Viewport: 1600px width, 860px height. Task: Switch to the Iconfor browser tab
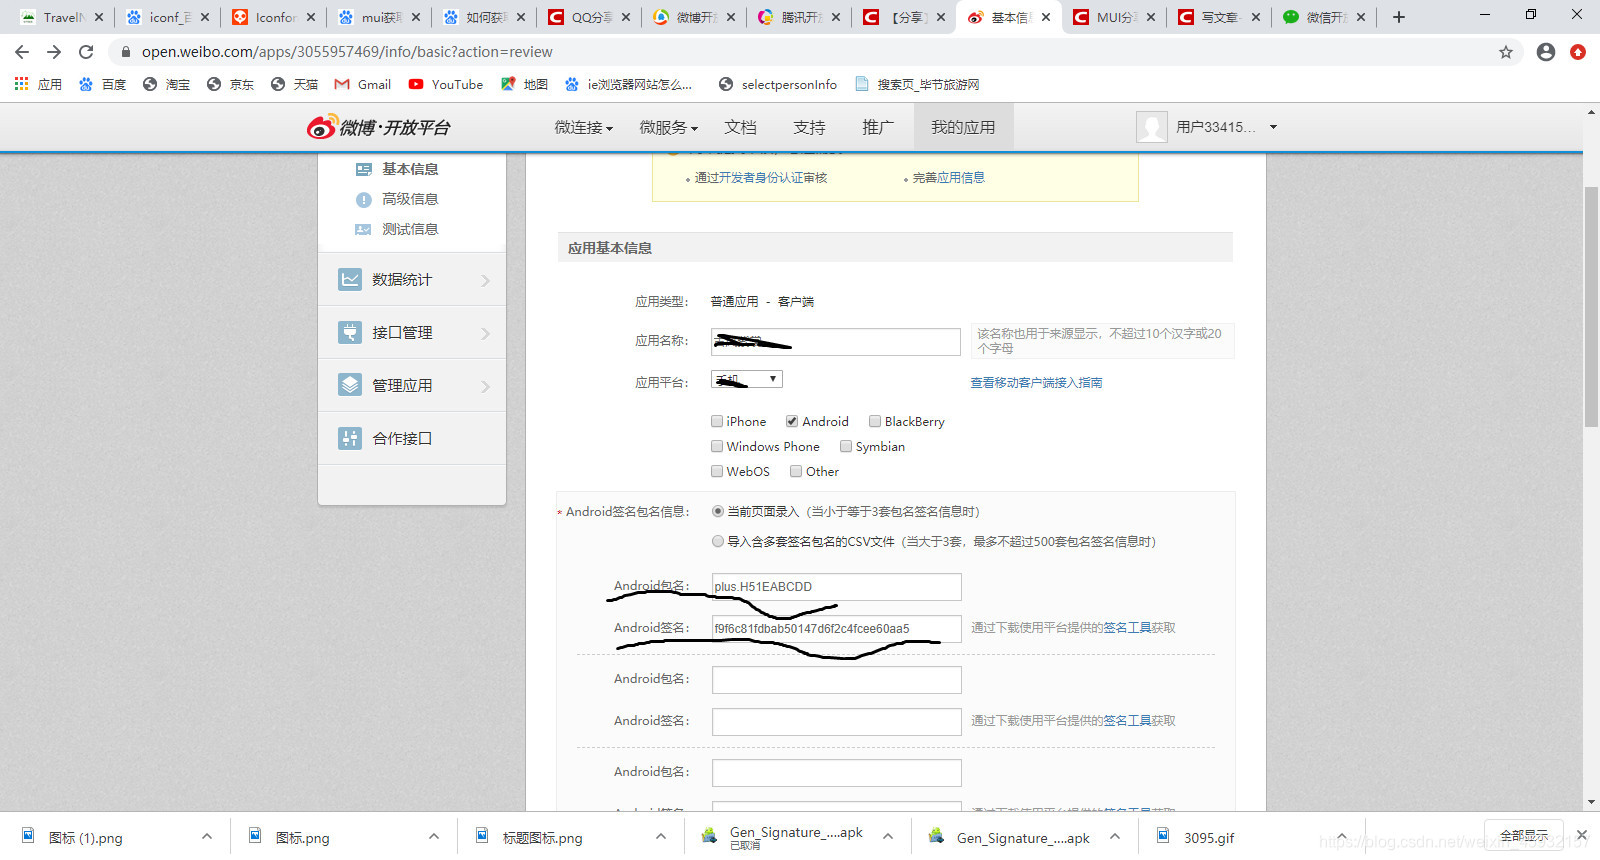tap(275, 17)
